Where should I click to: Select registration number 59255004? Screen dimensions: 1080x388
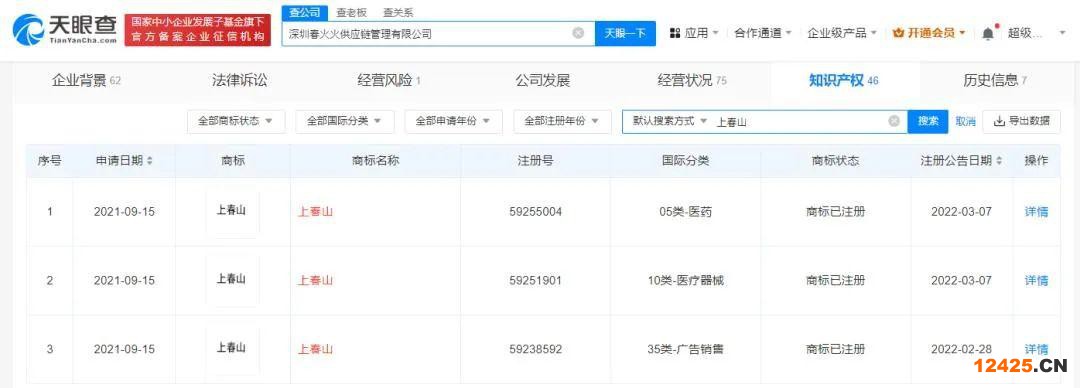[x=536, y=212]
